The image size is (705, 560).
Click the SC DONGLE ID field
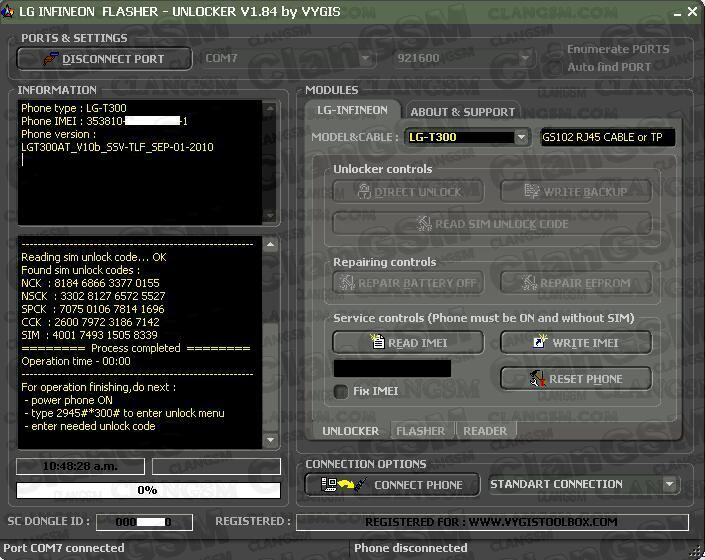144,522
